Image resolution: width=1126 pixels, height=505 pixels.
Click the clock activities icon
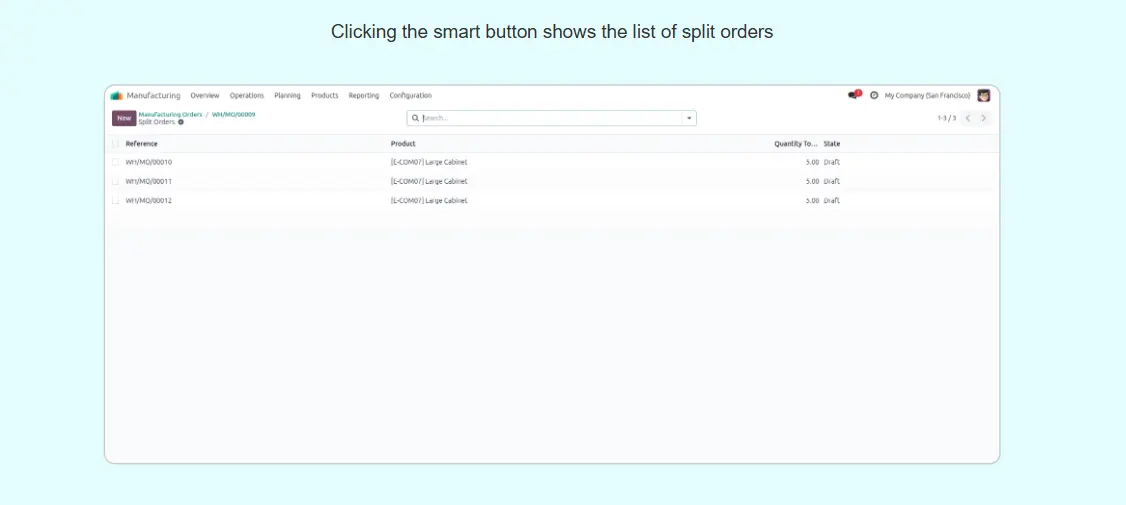pyautogui.click(x=874, y=95)
